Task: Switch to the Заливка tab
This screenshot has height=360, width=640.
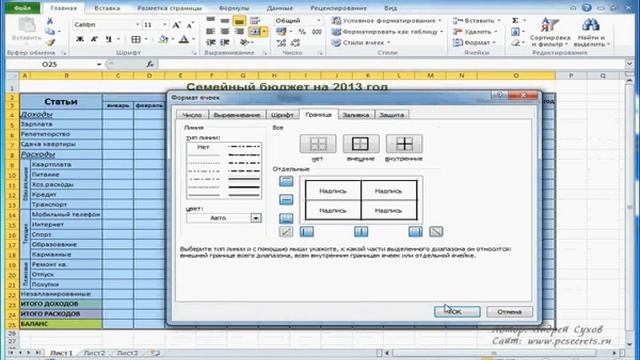Action: (356, 115)
